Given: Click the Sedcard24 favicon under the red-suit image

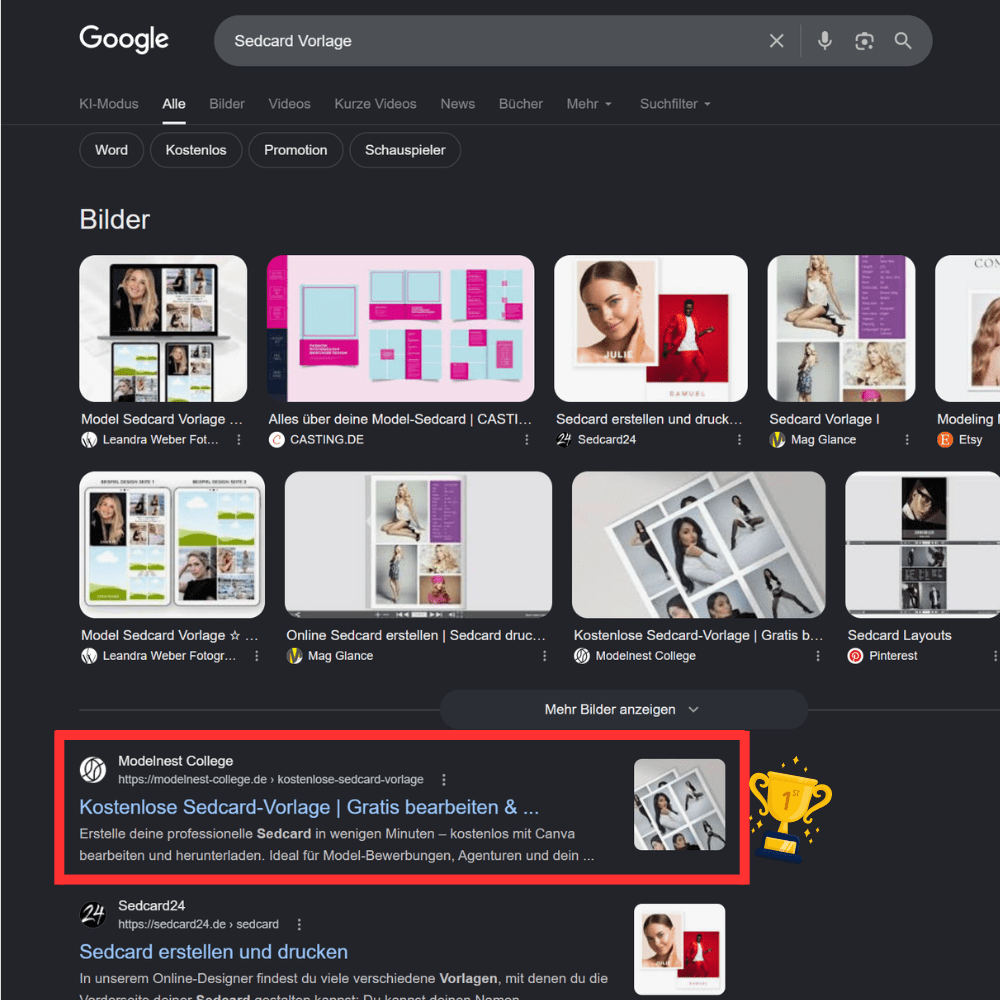Looking at the screenshot, I should pyautogui.click(x=564, y=439).
